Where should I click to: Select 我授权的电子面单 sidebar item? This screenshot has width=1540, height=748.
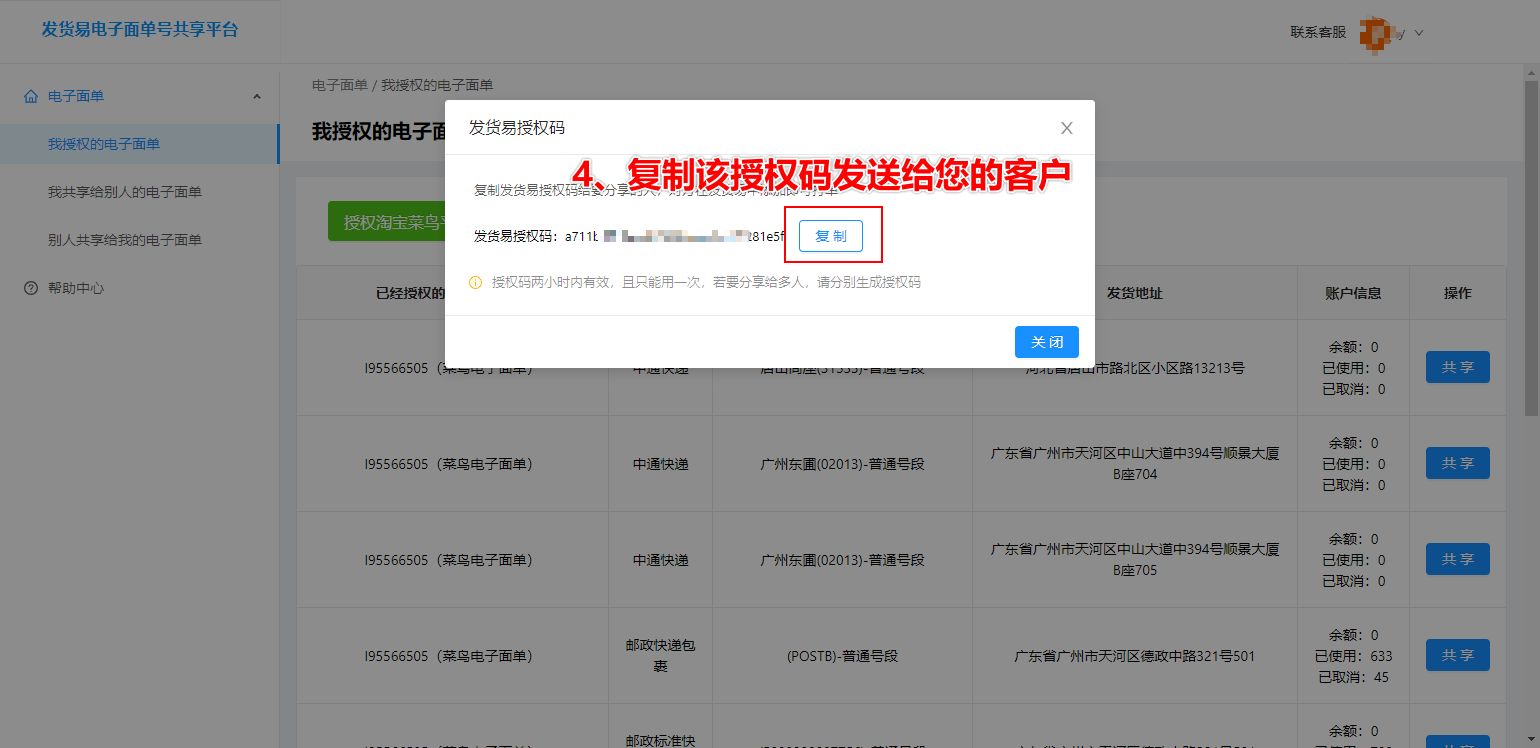click(x=140, y=144)
